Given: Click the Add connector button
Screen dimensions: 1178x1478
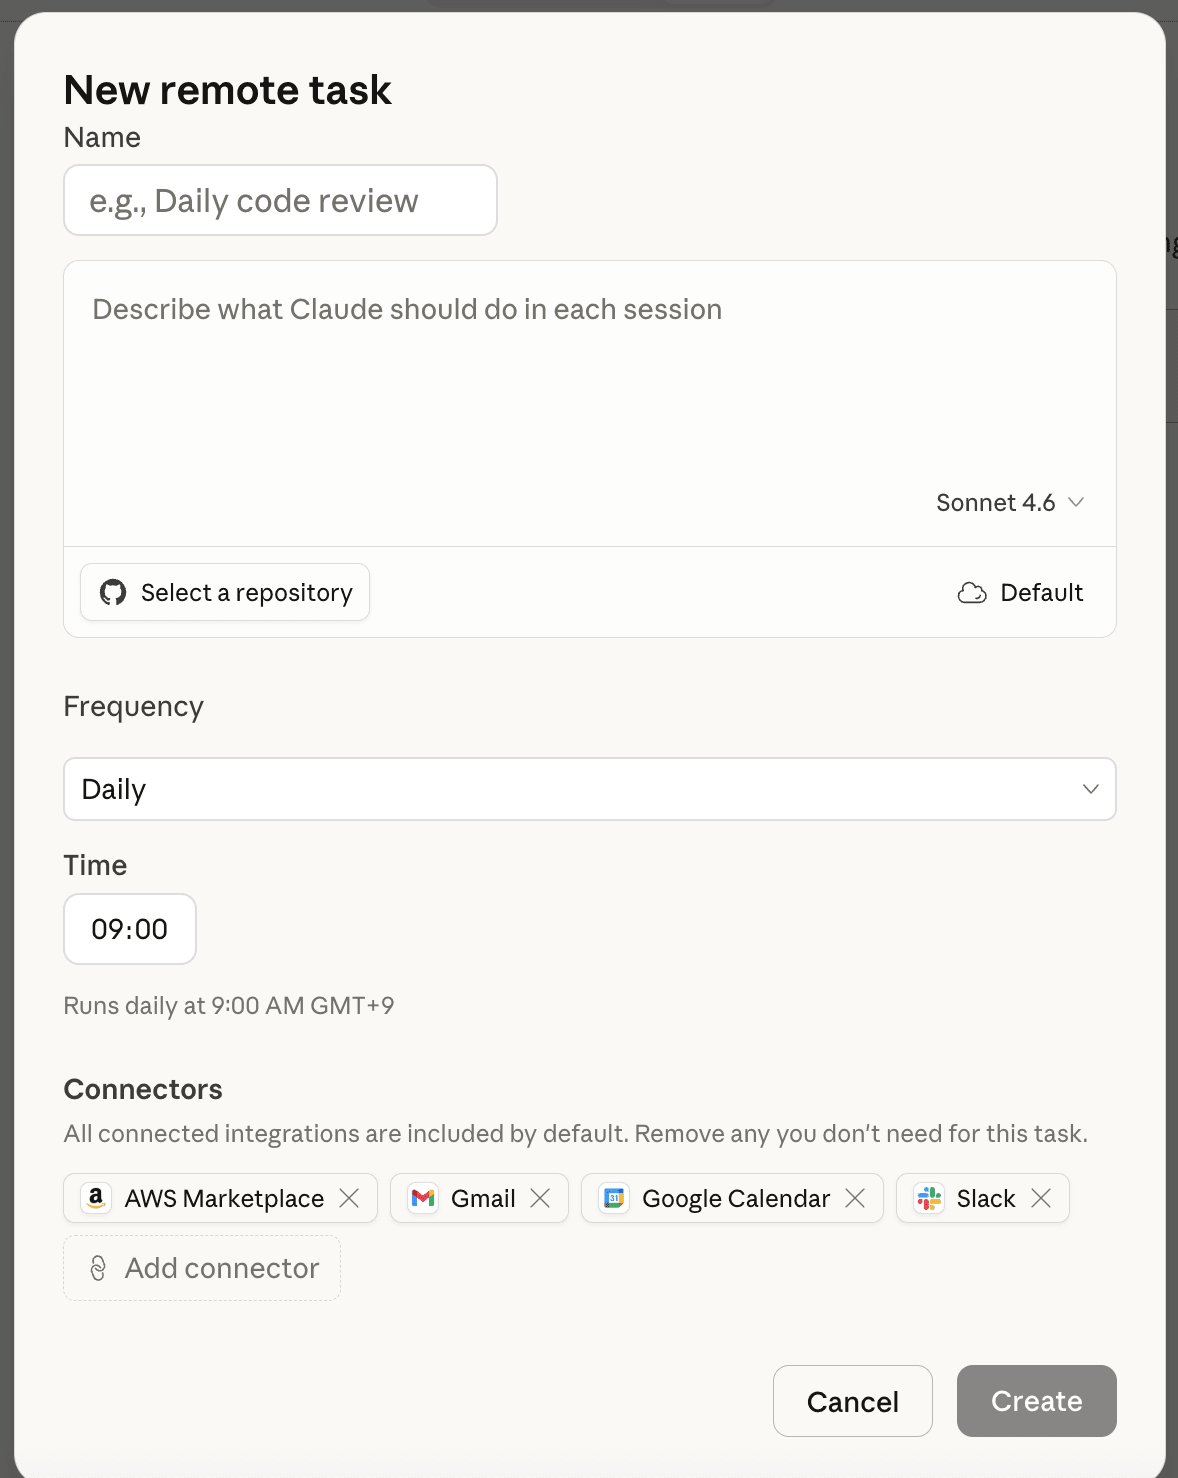Looking at the screenshot, I should tap(202, 1268).
